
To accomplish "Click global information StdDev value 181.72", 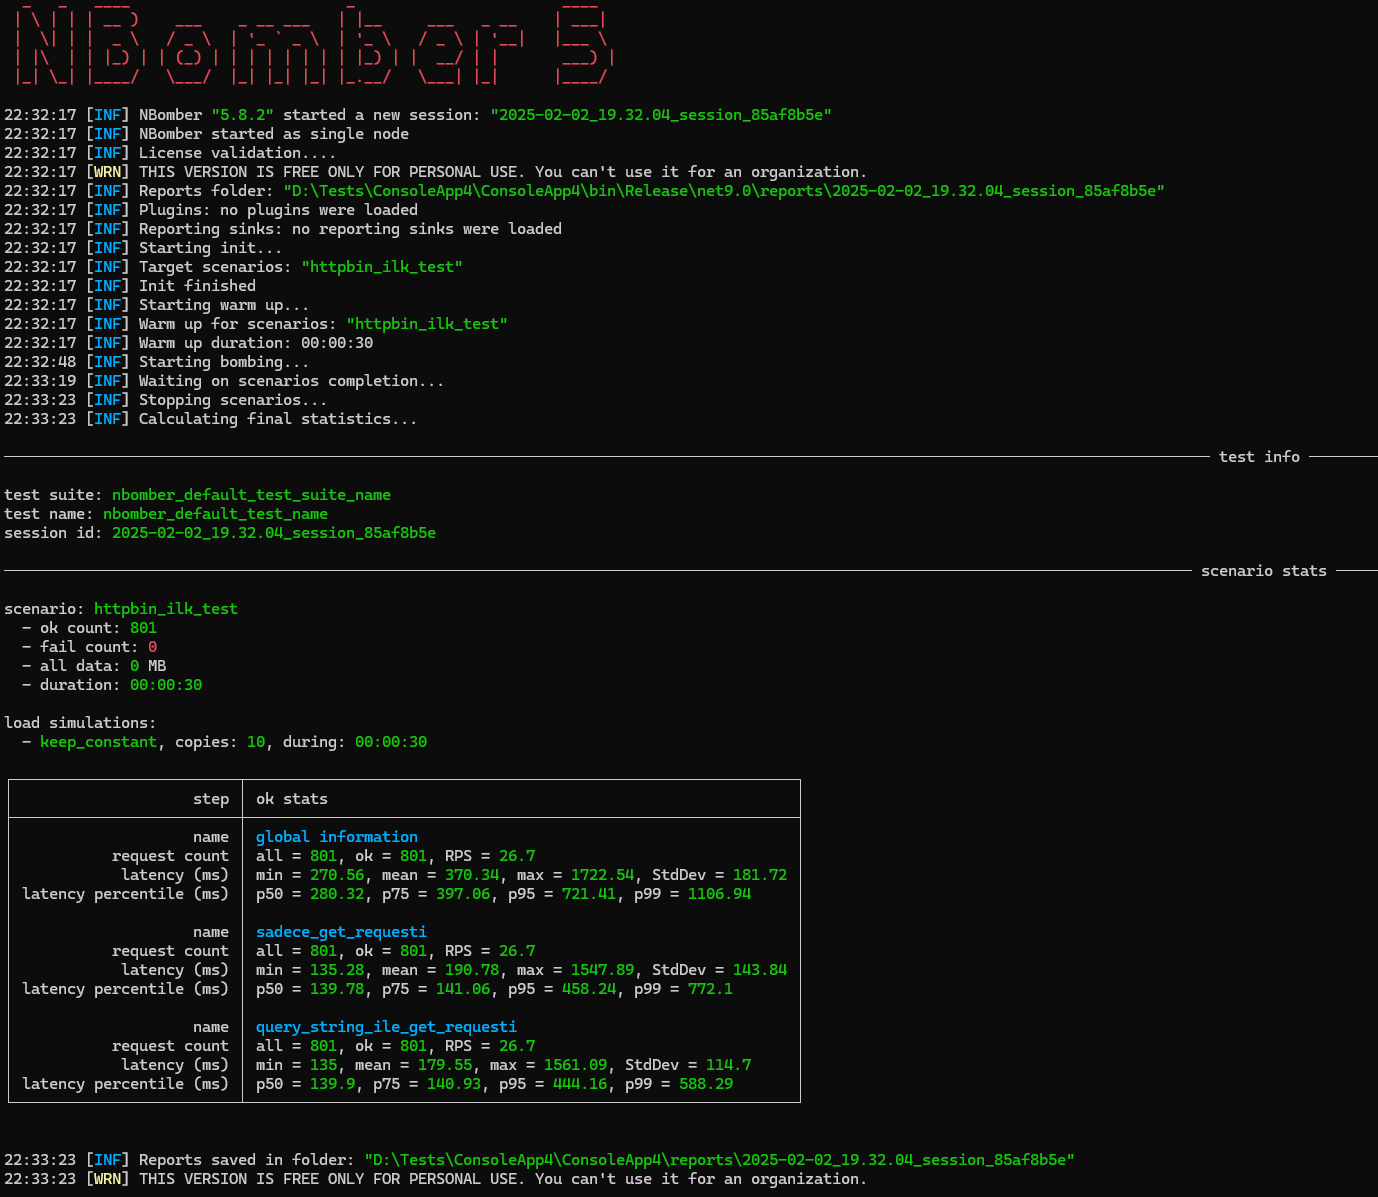I will point(760,875).
